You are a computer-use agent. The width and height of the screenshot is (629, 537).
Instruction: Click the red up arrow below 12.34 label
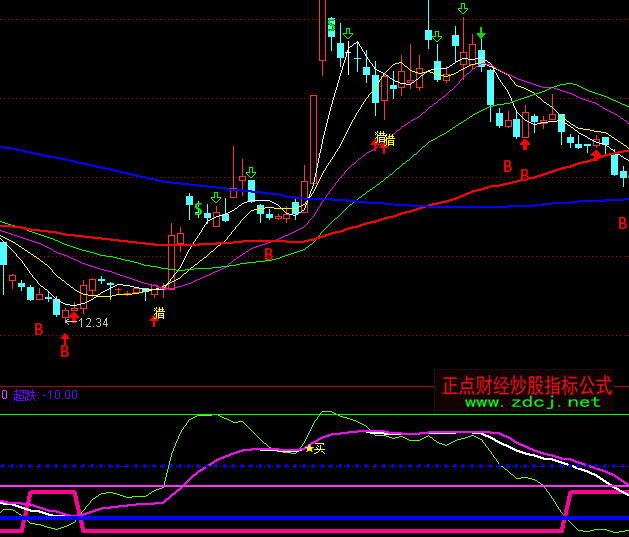tap(65, 341)
